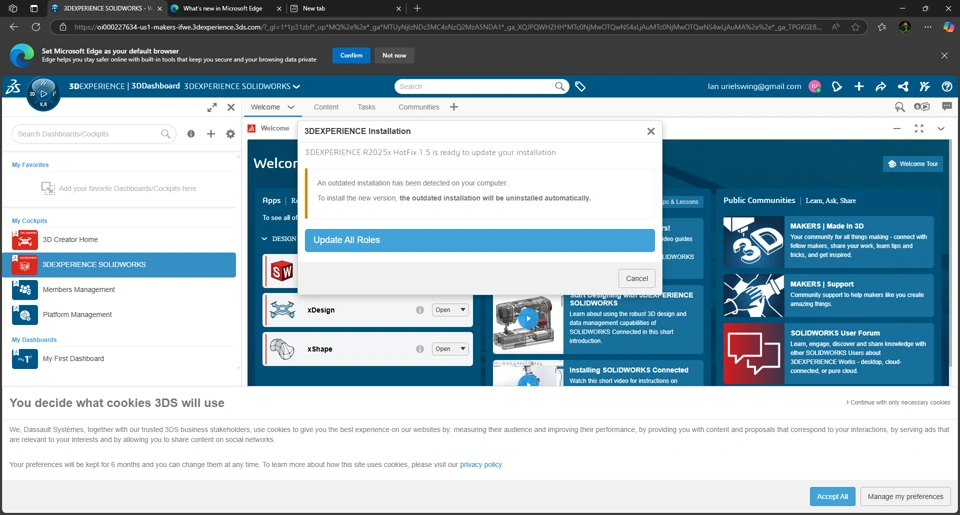Switch to What's new in Microsoft Edge tab
Image resolution: width=960 pixels, height=515 pixels.
(223, 9)
